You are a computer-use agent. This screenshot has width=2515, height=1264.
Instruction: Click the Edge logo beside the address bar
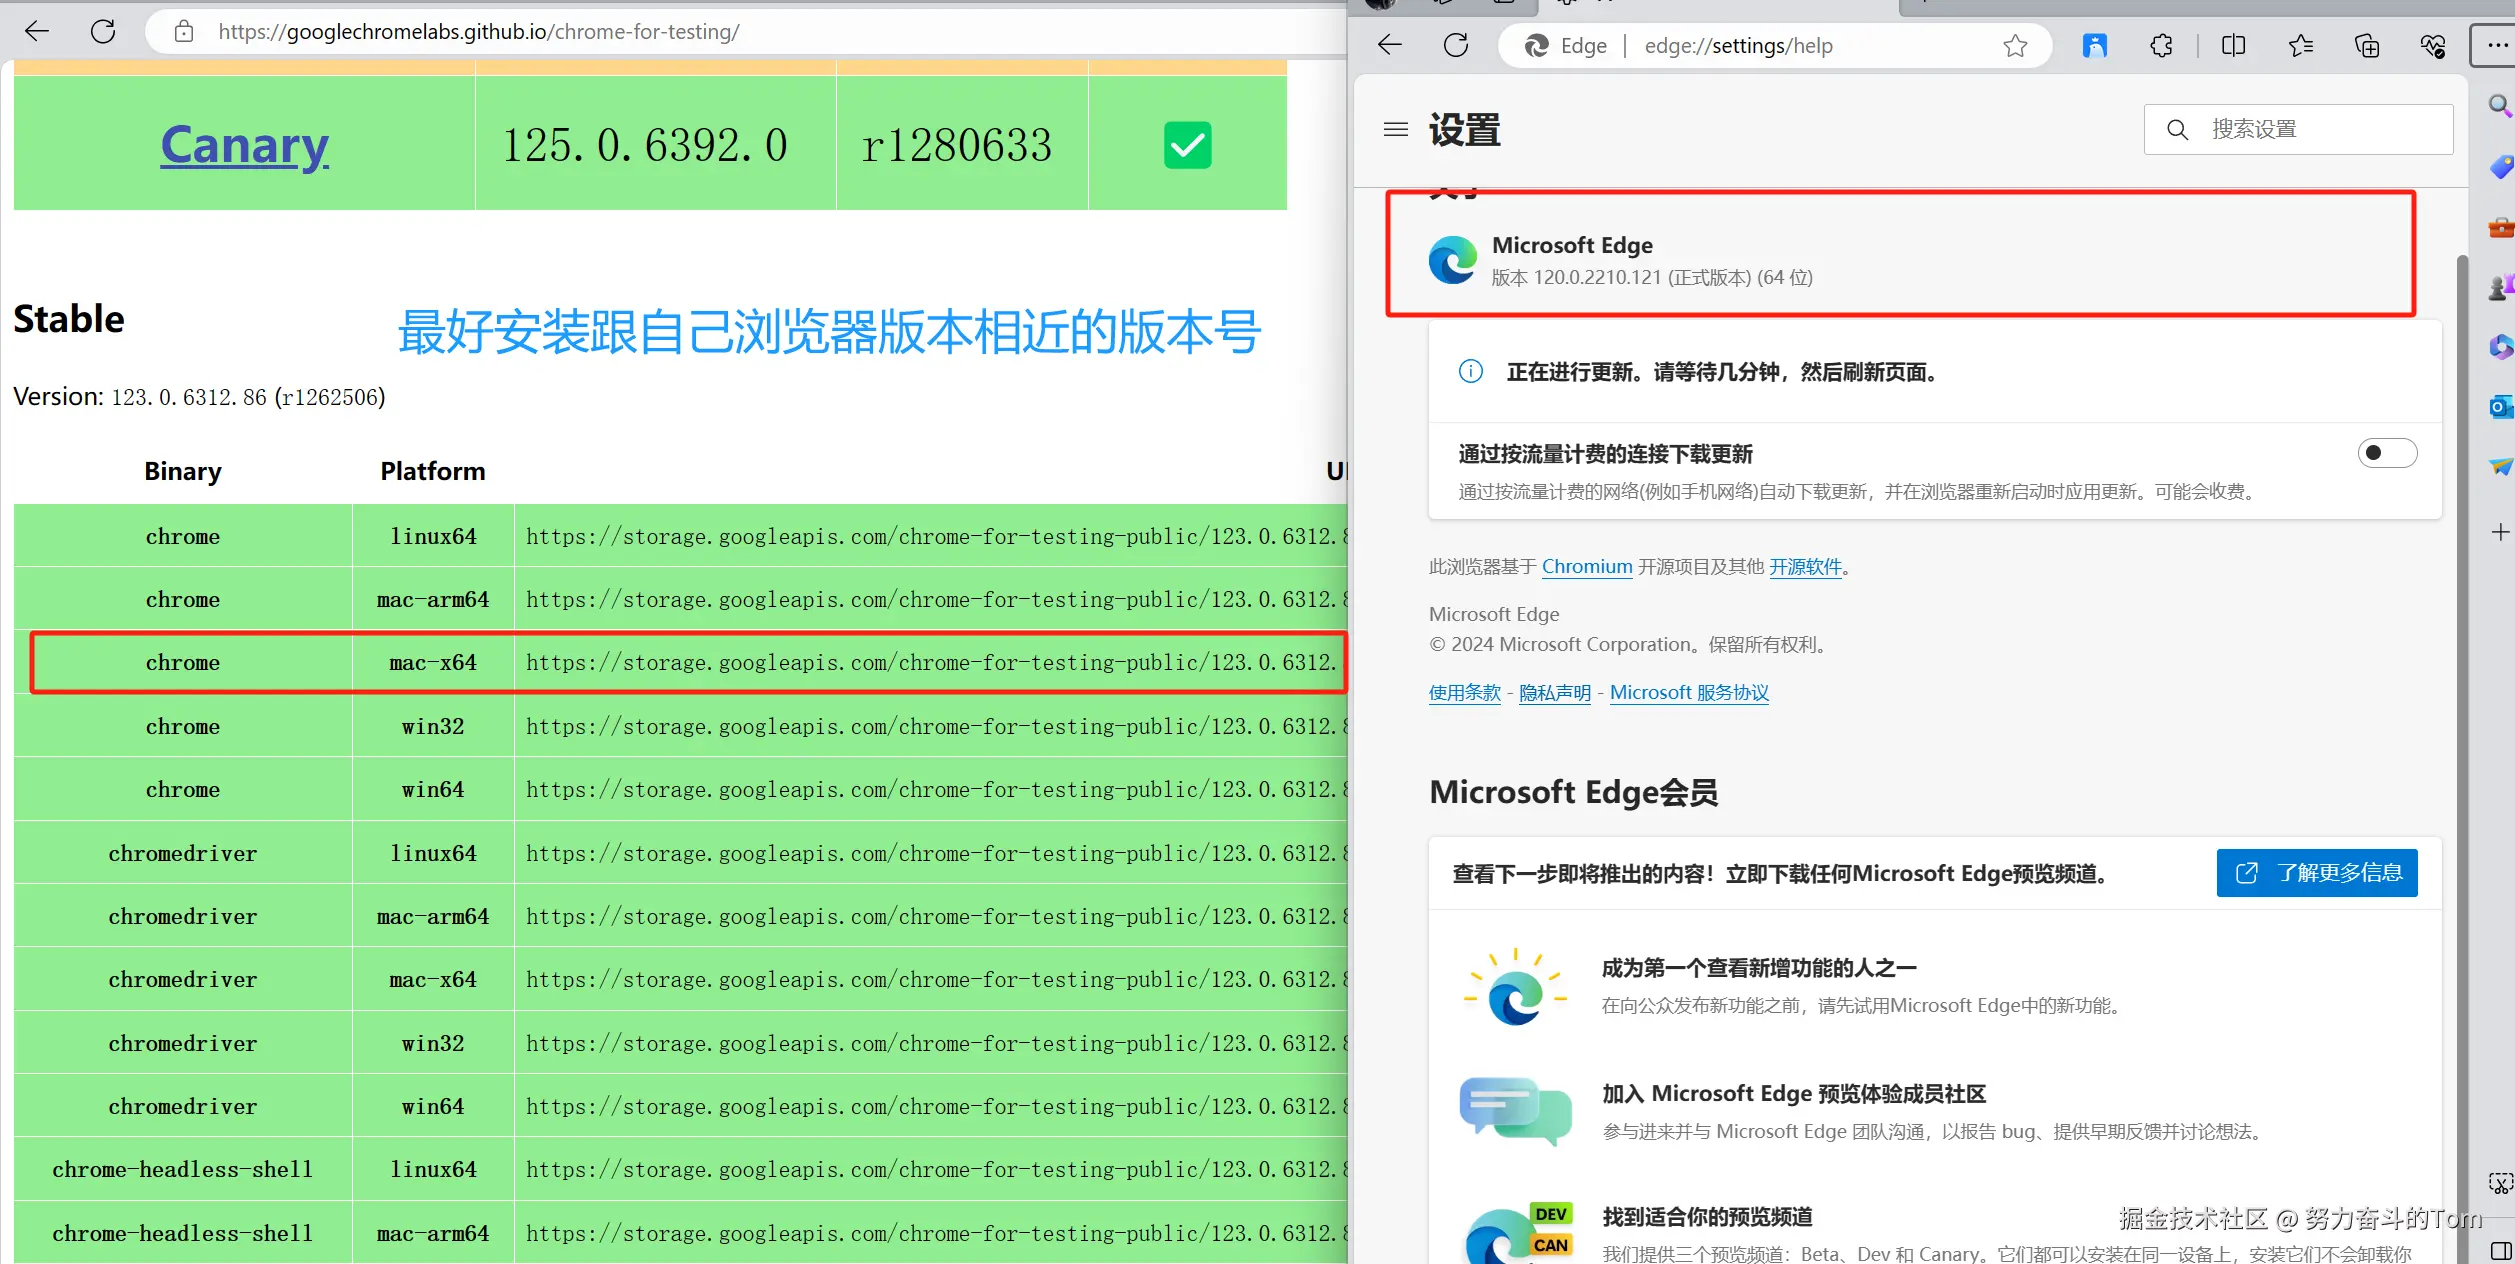coord(1536,46)
